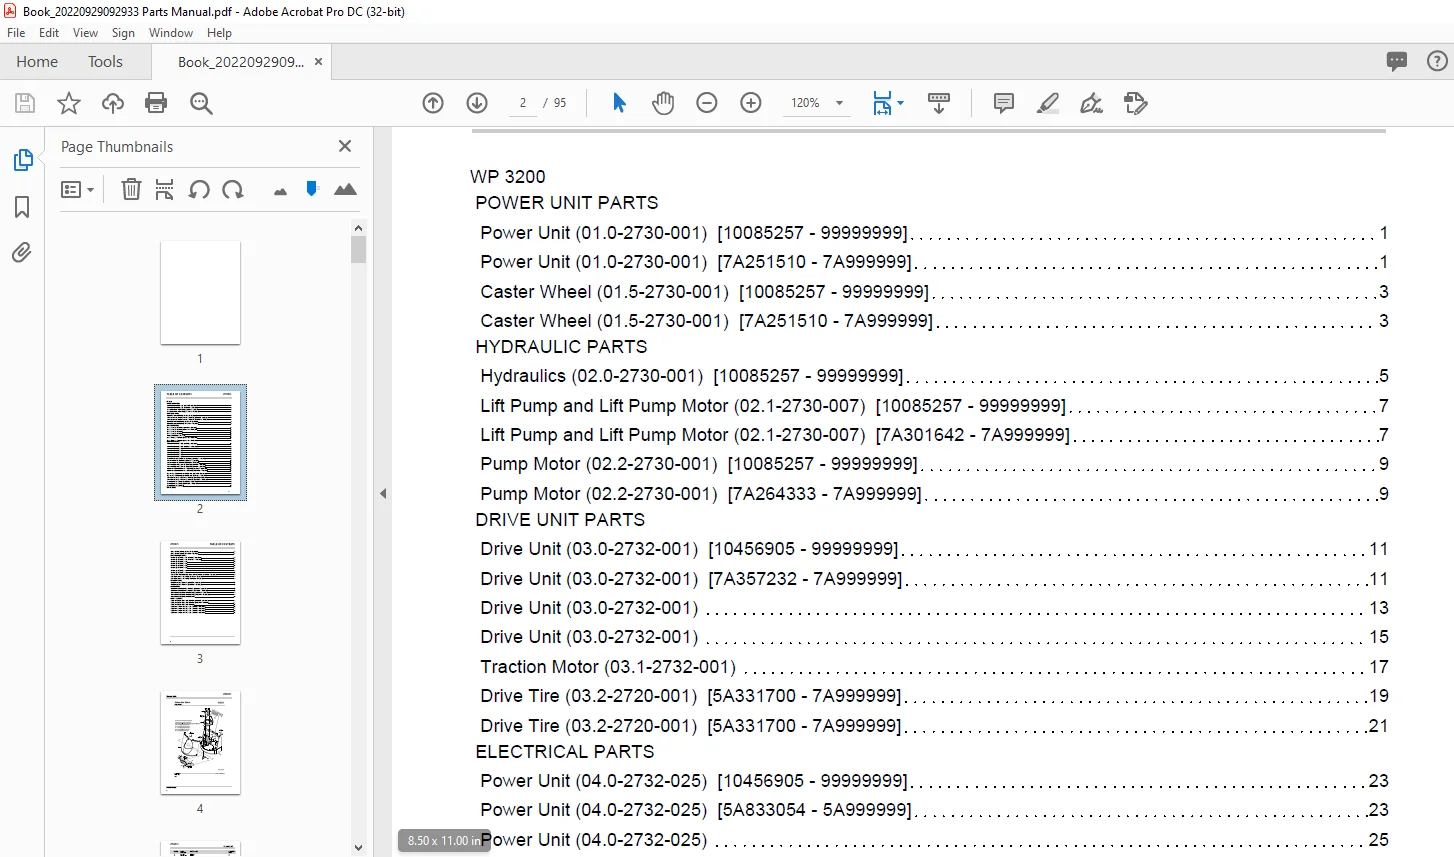This screenshot has height=857, width=1454.
Task: Add a sticky note comment
Action: click(x=1004, y=103)
